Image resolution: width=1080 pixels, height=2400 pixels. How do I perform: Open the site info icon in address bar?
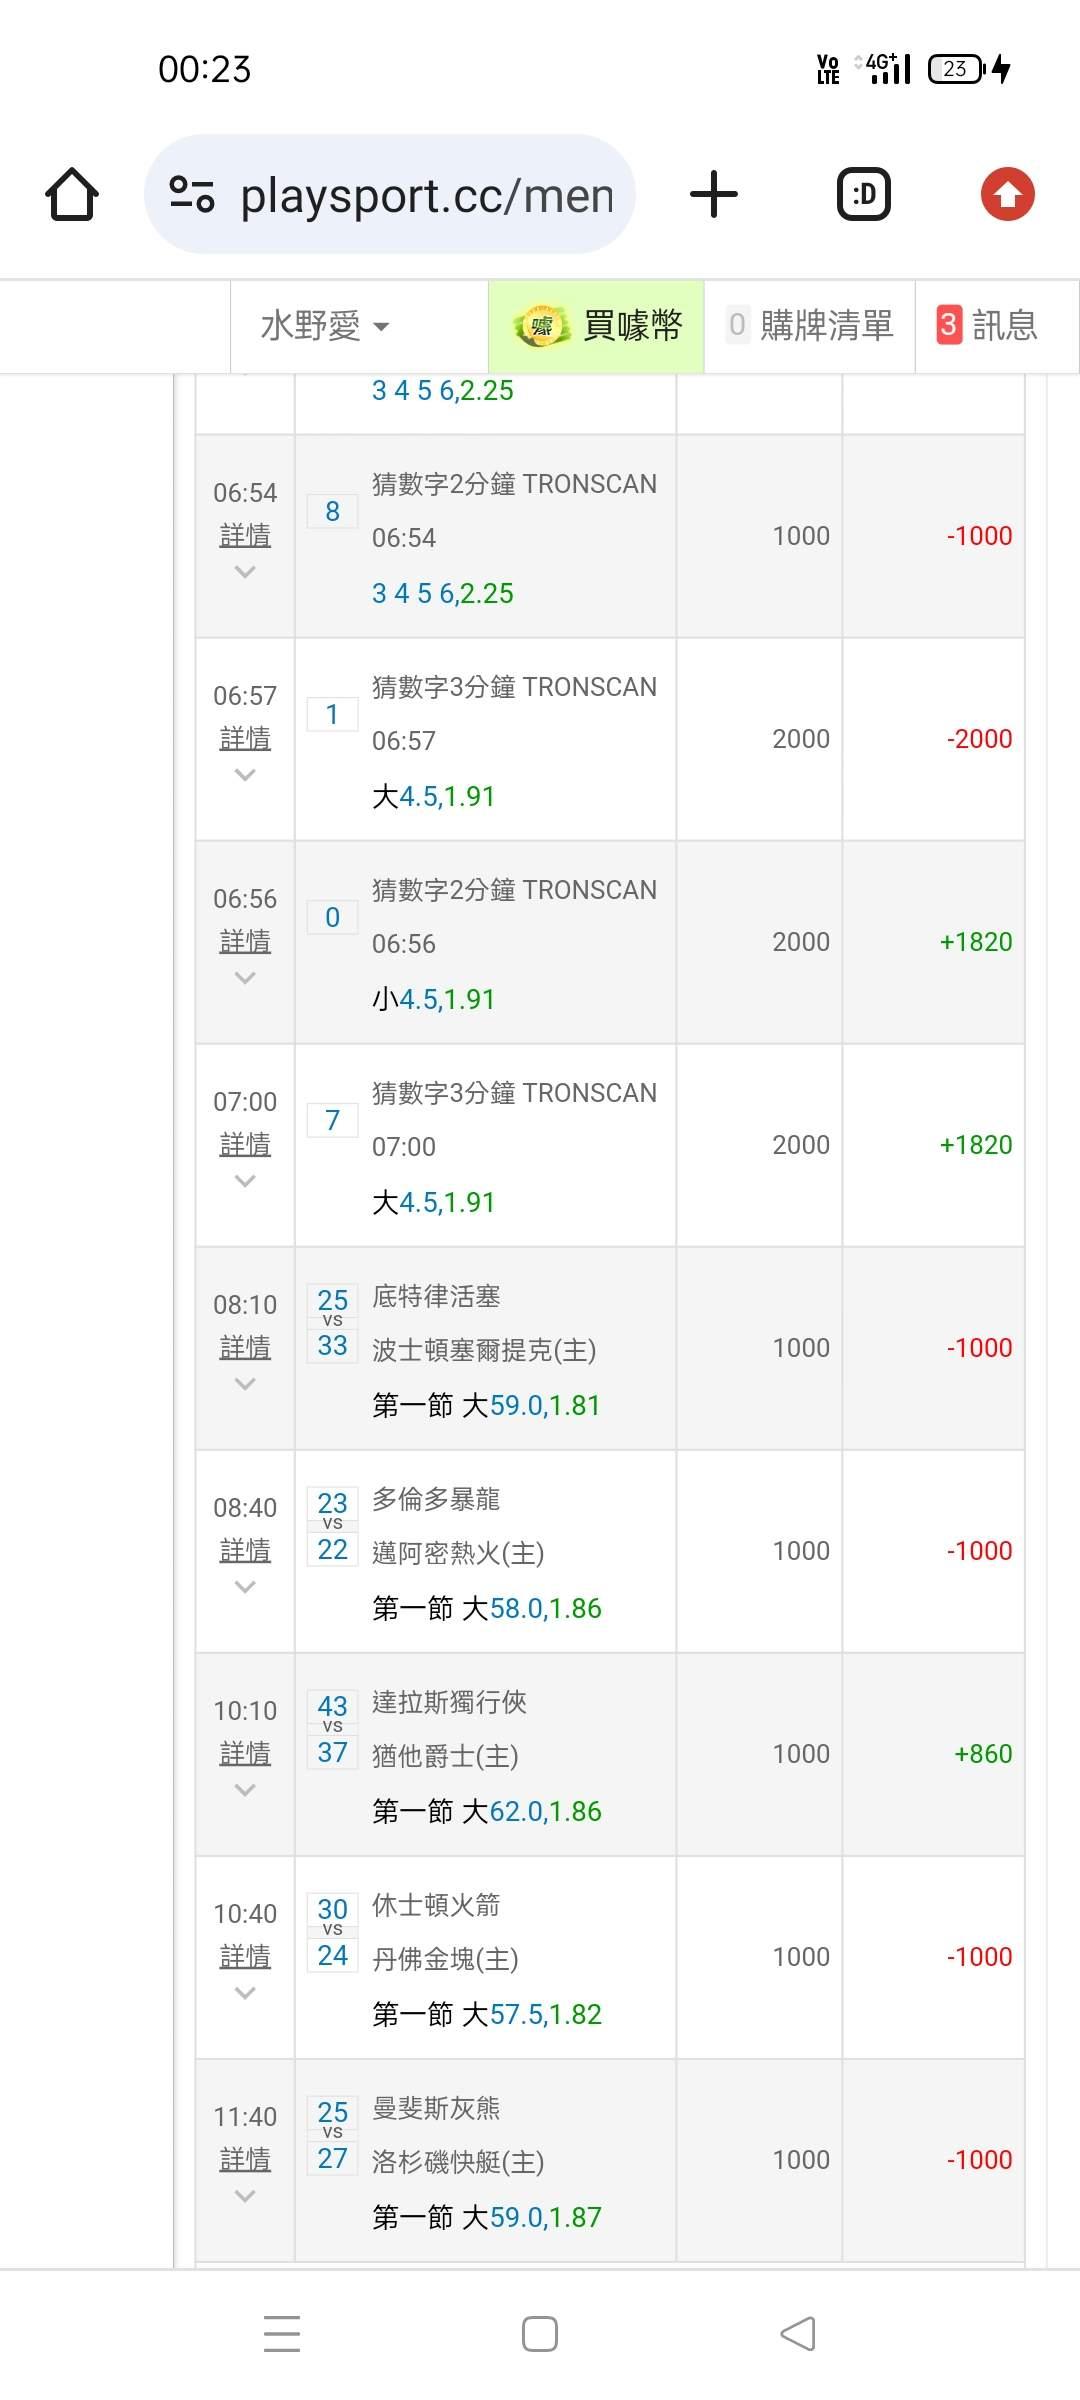[x=192, y=194]
